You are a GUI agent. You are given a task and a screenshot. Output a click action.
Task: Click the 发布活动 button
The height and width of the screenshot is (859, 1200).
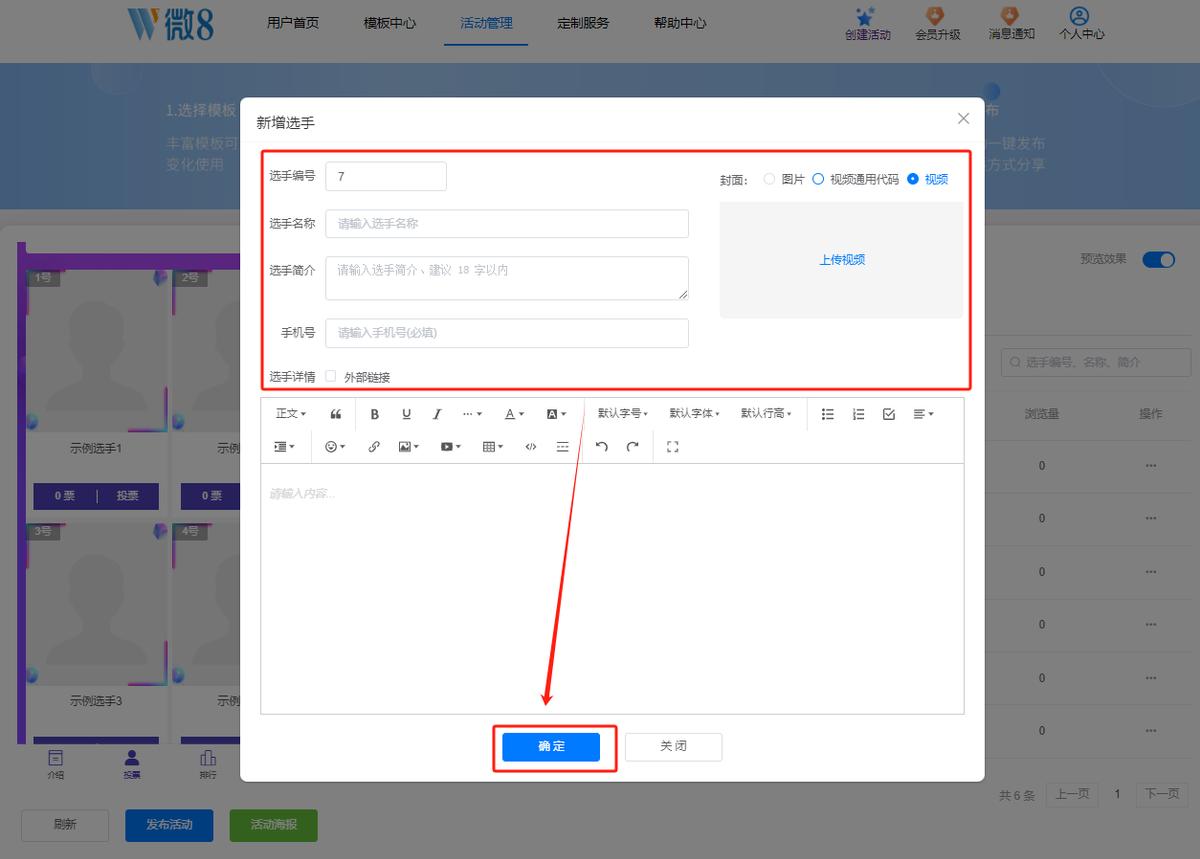click(x=169, y=825)
